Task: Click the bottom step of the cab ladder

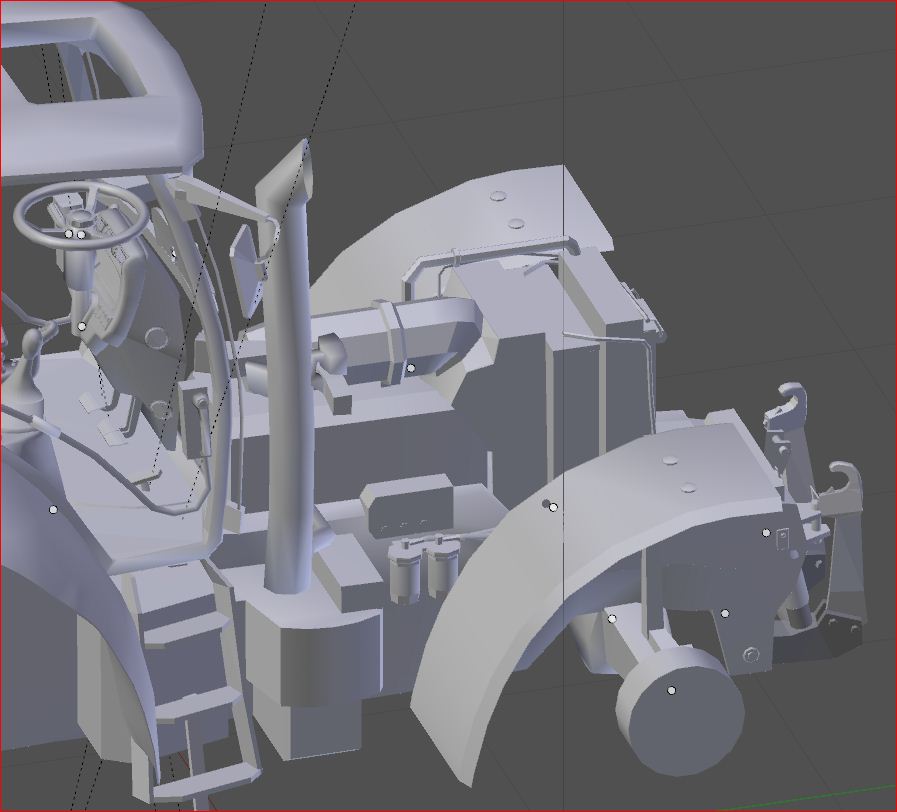Action: (205, 782)
